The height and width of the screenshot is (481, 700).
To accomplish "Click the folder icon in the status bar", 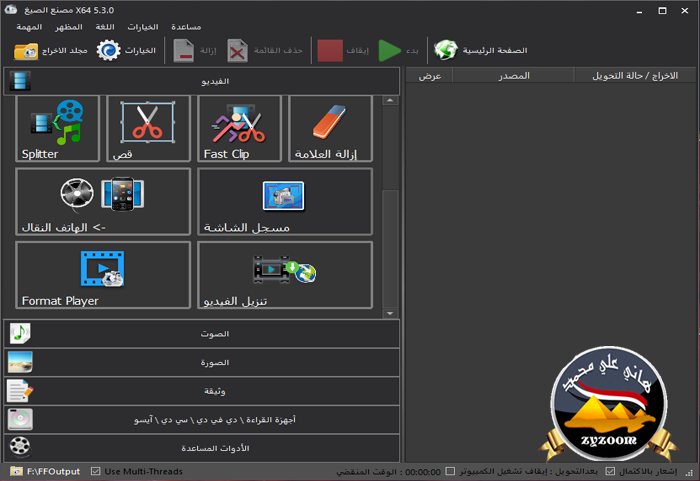I will click(17, 471).
